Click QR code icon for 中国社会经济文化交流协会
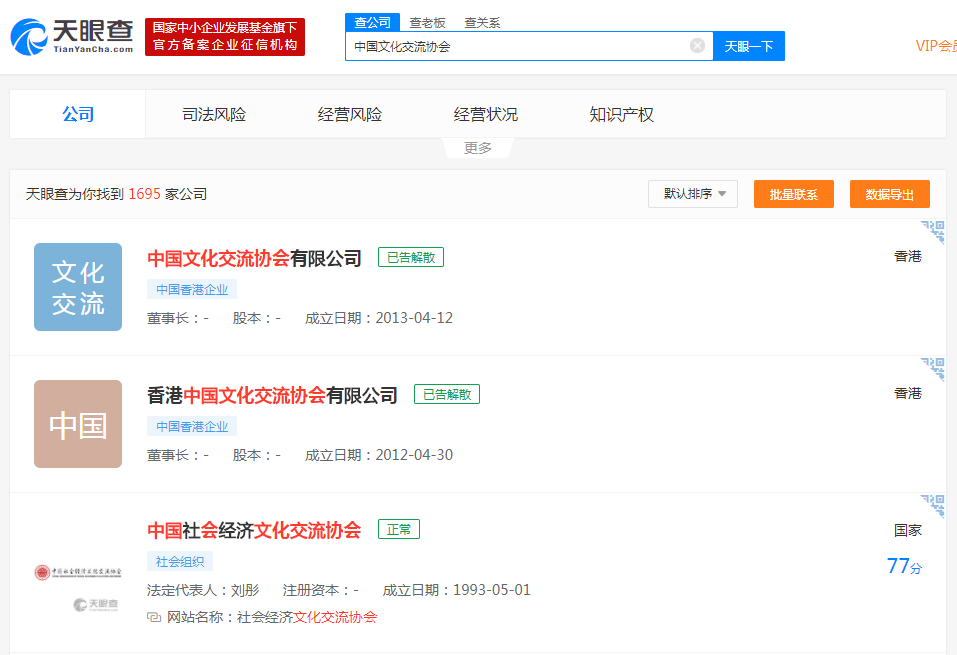This screenshot has height=655, width=957. pos(933,506)
